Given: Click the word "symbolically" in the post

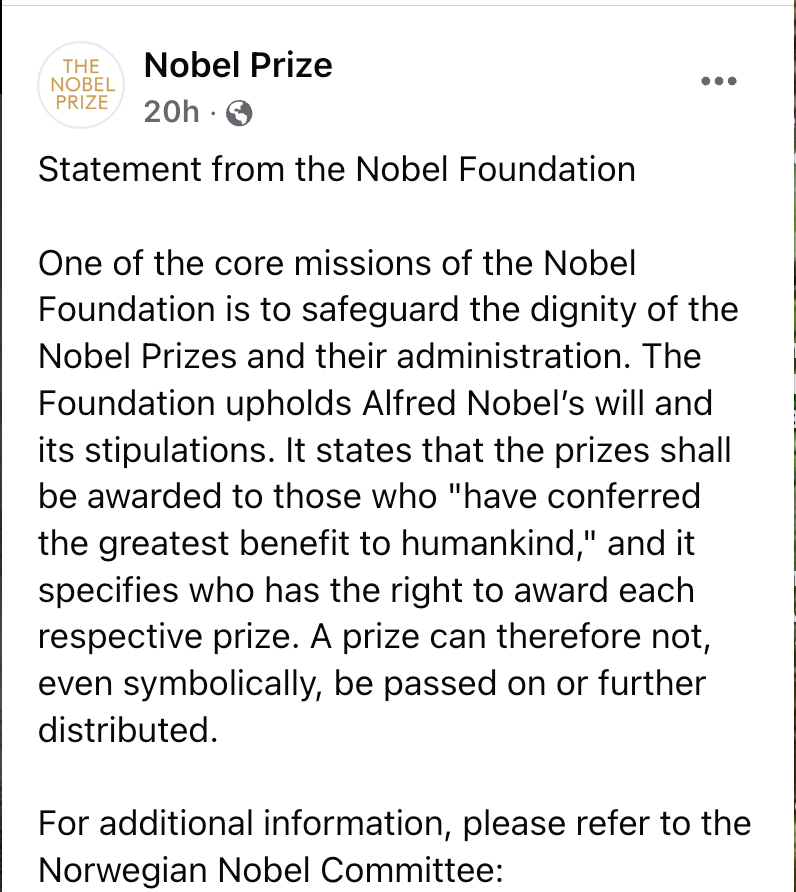Looking at the screenshot, I should pos(247,683).
